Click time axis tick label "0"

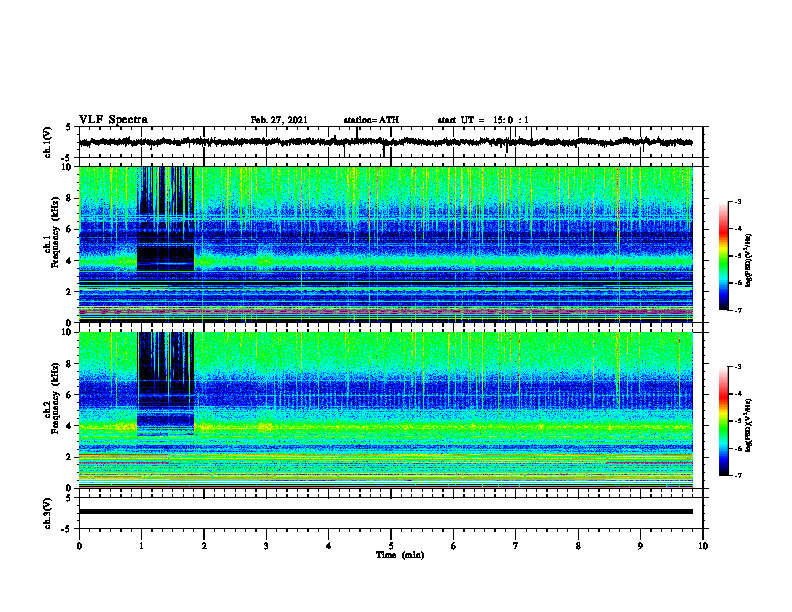coord(79,546)
